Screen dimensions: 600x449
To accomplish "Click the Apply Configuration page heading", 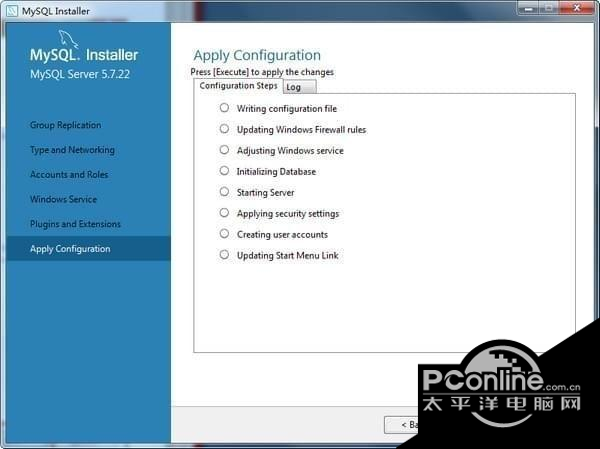I will [x=257, y=56].
